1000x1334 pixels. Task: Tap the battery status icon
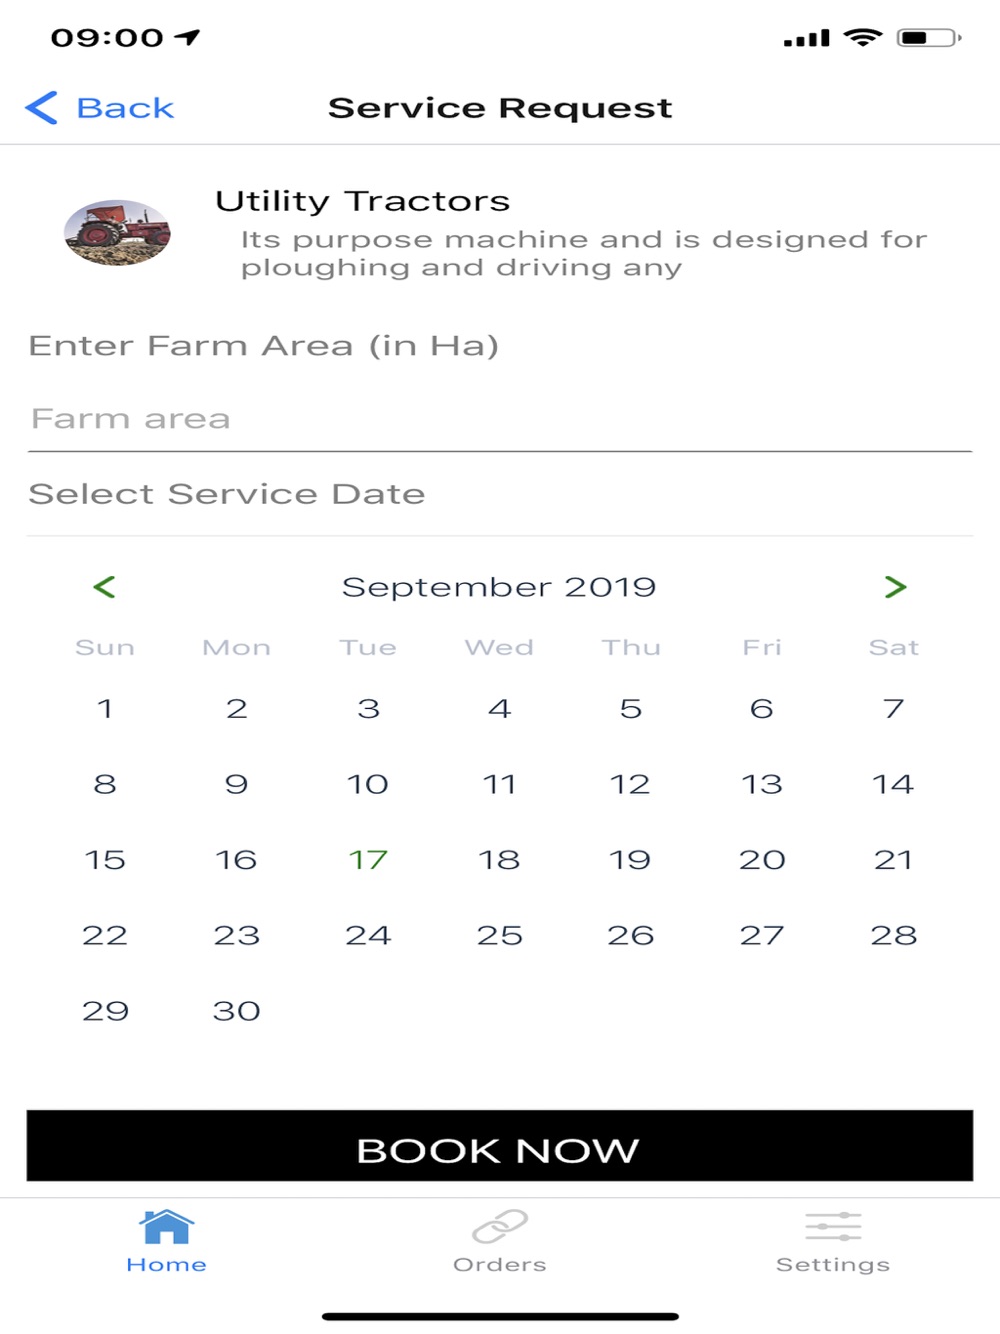[x=929, y=38]
